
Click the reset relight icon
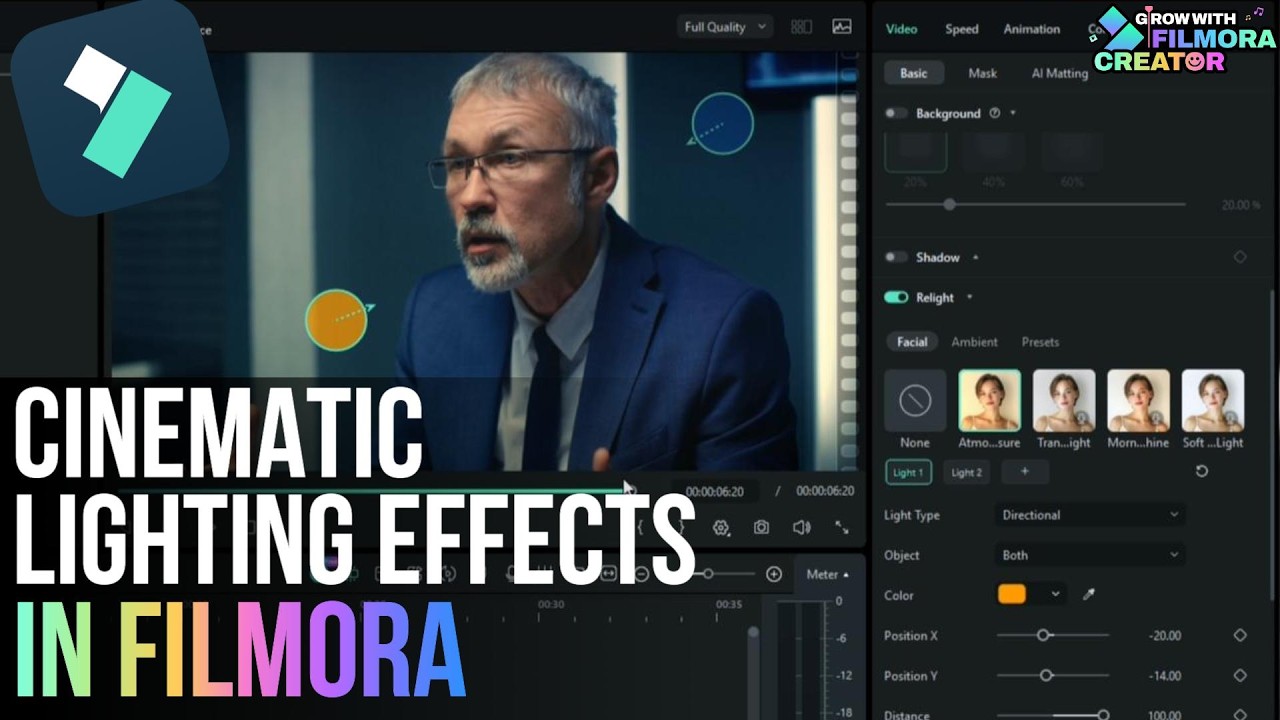(1202, 471)
